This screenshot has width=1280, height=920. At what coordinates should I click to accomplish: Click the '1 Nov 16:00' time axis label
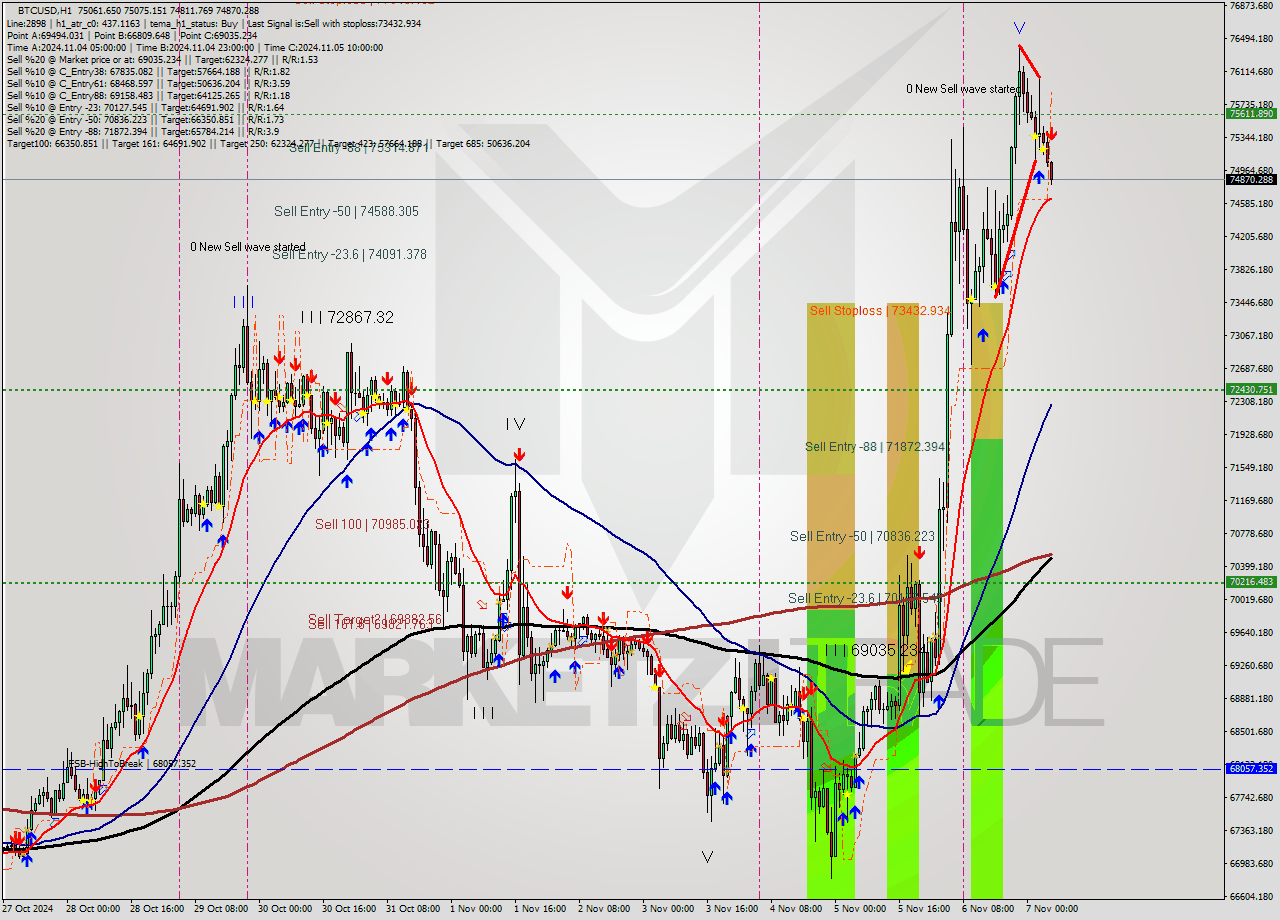point(541,909)
